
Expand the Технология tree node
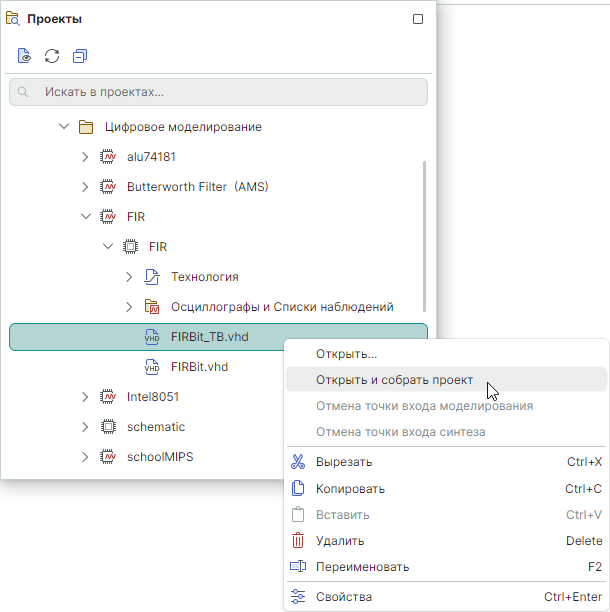click(x=129, y=277)
